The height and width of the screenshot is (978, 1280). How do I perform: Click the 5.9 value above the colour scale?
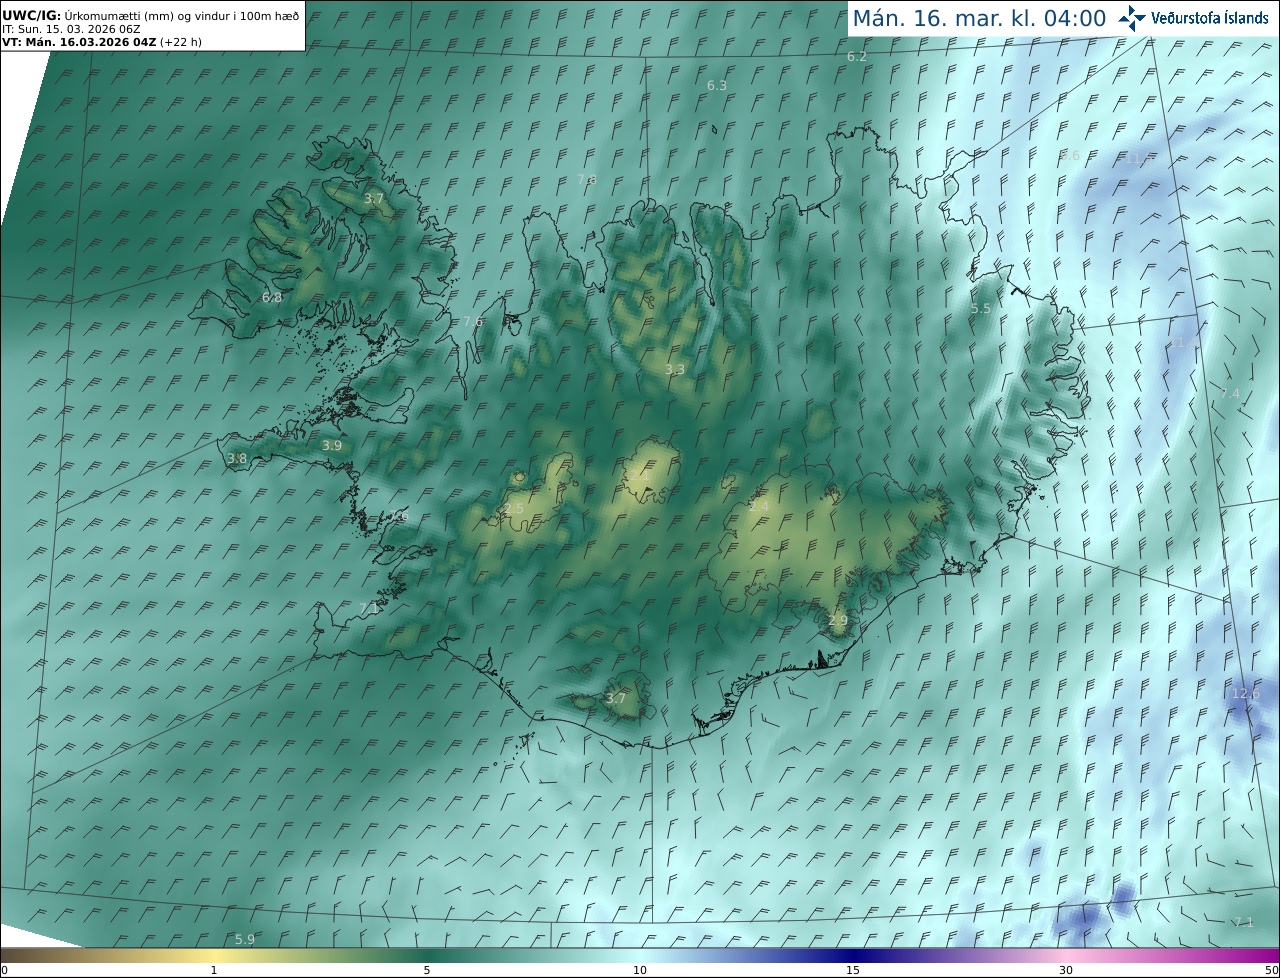245,939
